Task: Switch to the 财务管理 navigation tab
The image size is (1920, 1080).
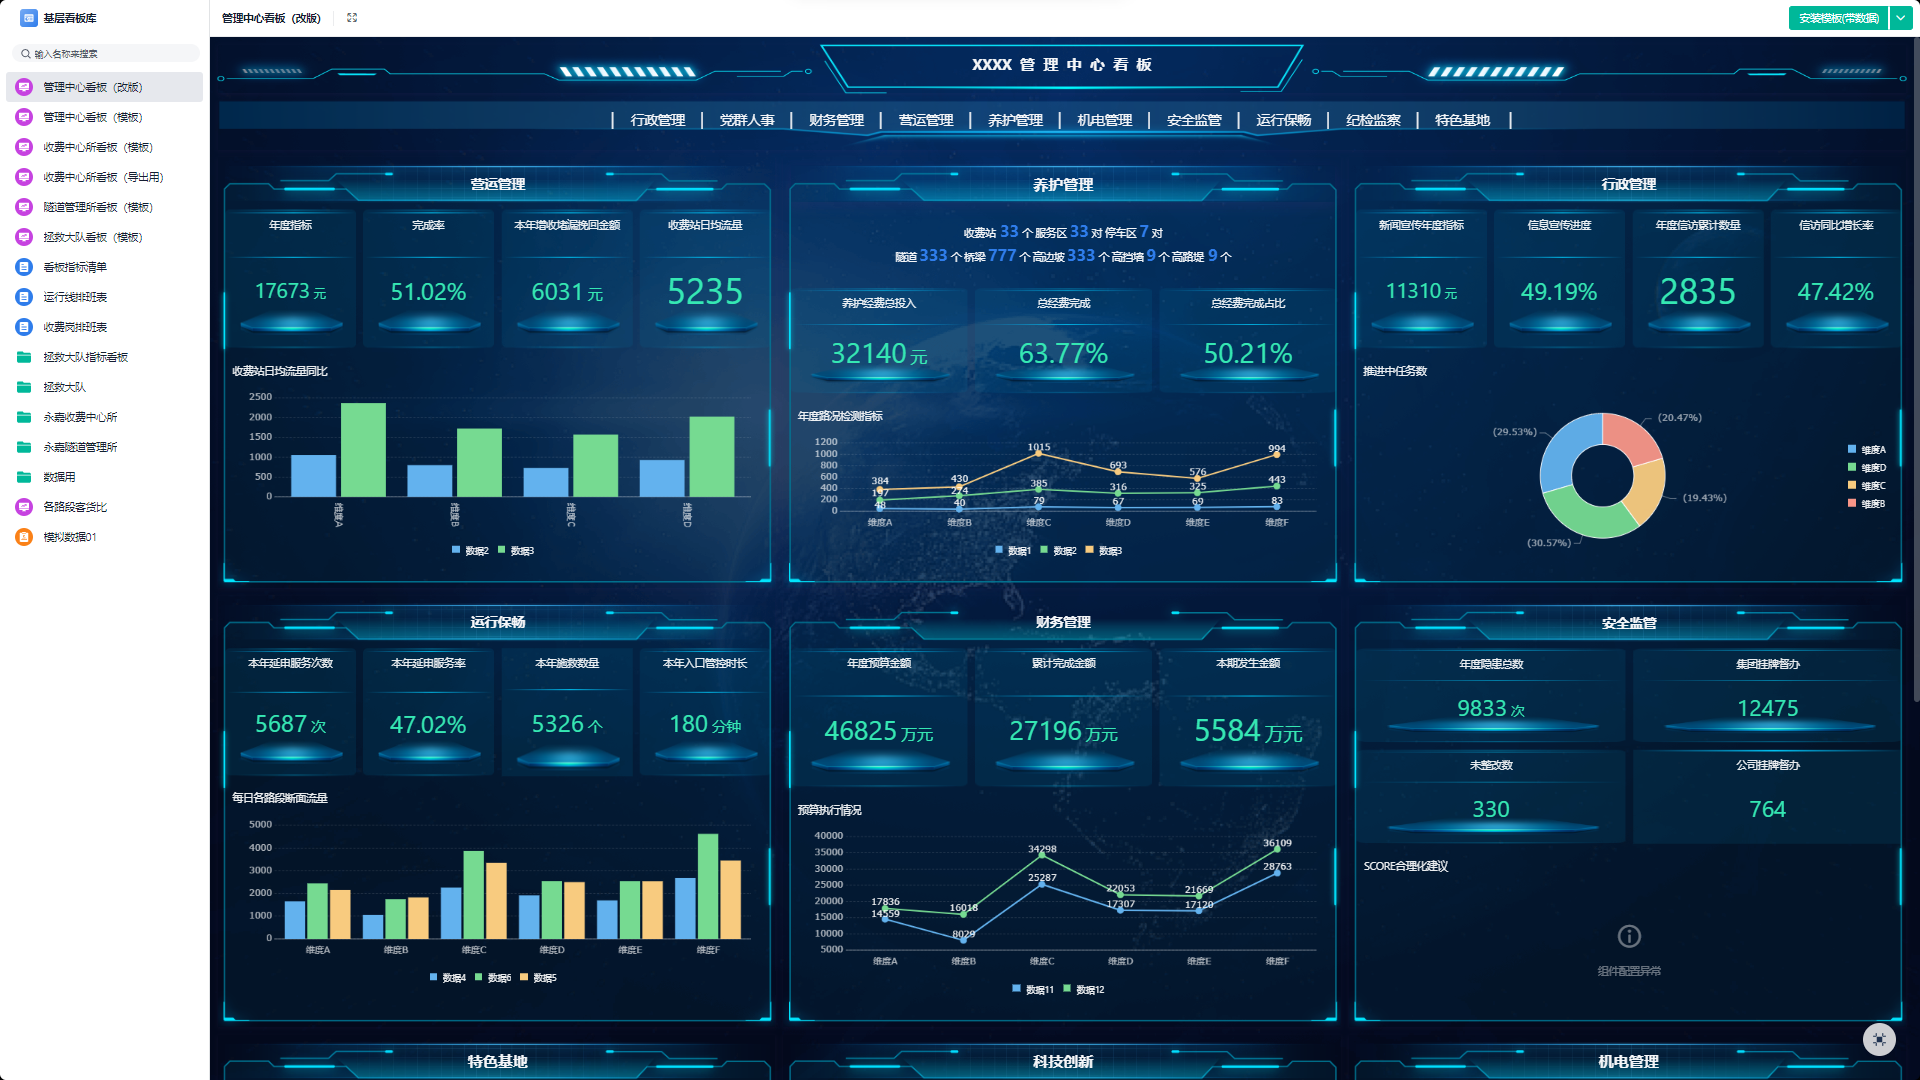Action: pyautogui.click(x=836, y=120)
